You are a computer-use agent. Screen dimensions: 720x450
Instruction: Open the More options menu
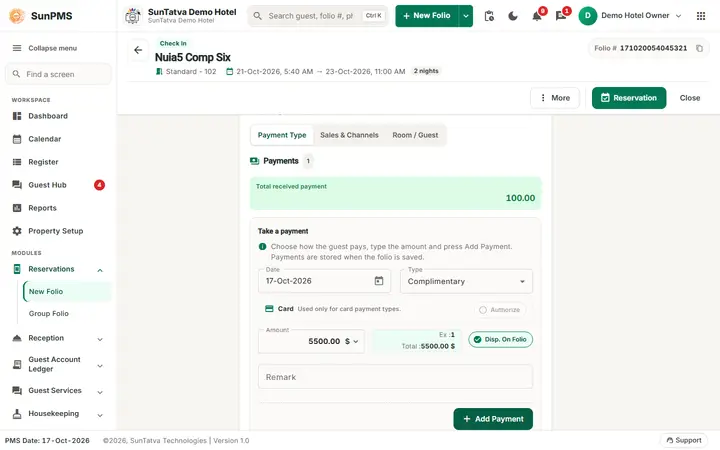click(555, 98)
